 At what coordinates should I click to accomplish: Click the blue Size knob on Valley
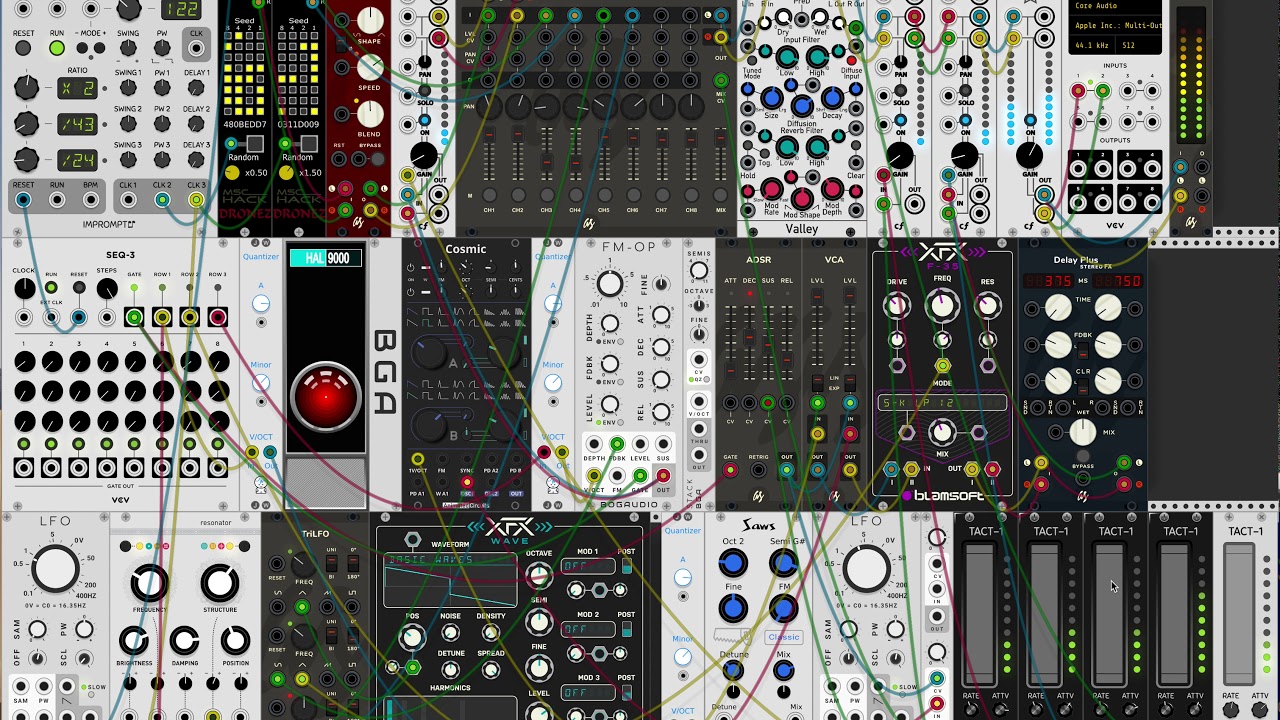[772, 98]
